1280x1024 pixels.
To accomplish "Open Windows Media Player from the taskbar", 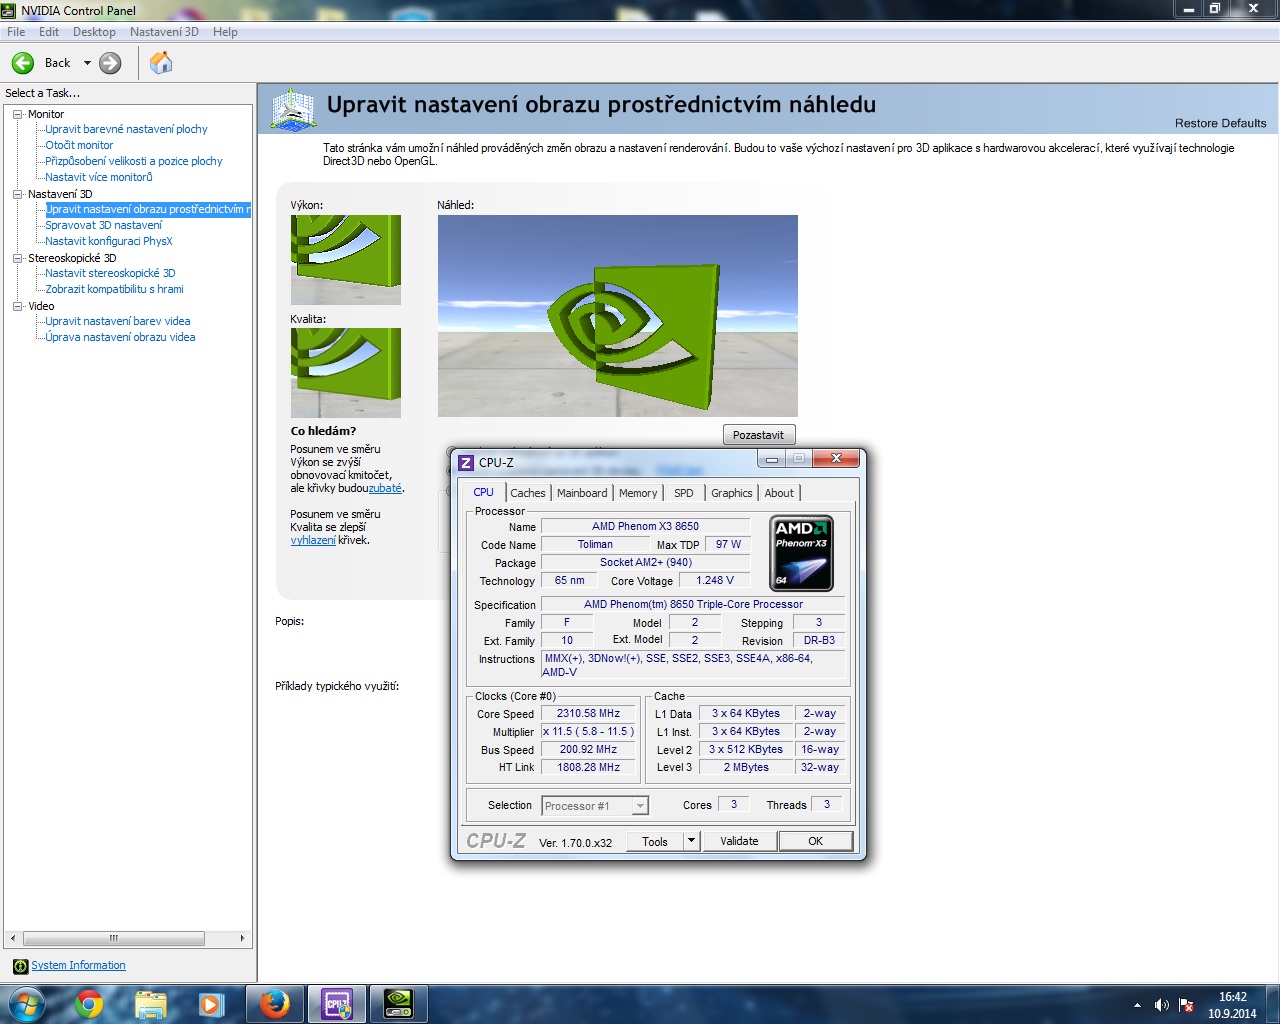I will (x=211, y=1004).
